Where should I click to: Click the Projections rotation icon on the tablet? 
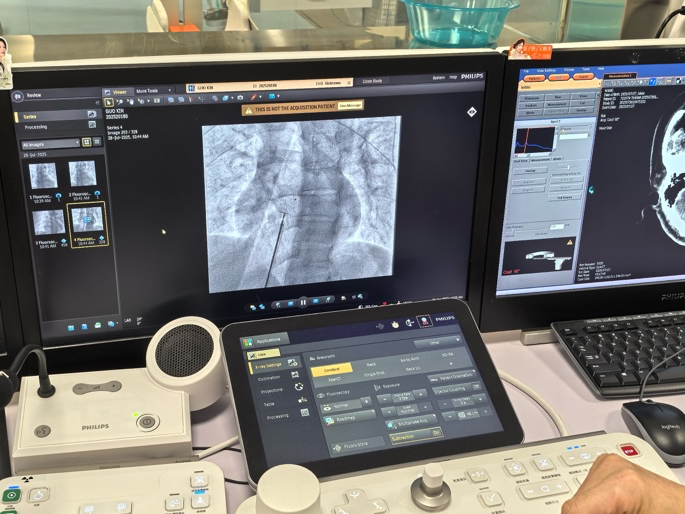point(299,386)
